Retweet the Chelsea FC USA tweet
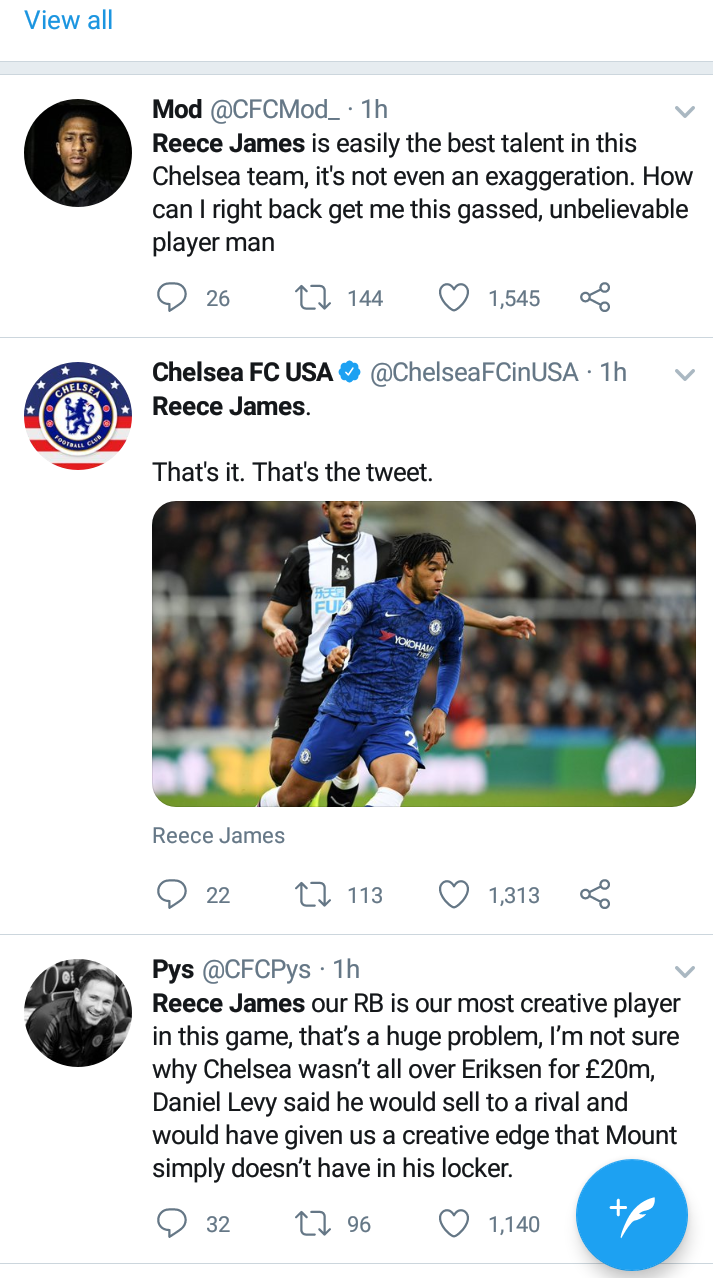This screenshot has height=1278, width=713. click(x=316, y=894)
